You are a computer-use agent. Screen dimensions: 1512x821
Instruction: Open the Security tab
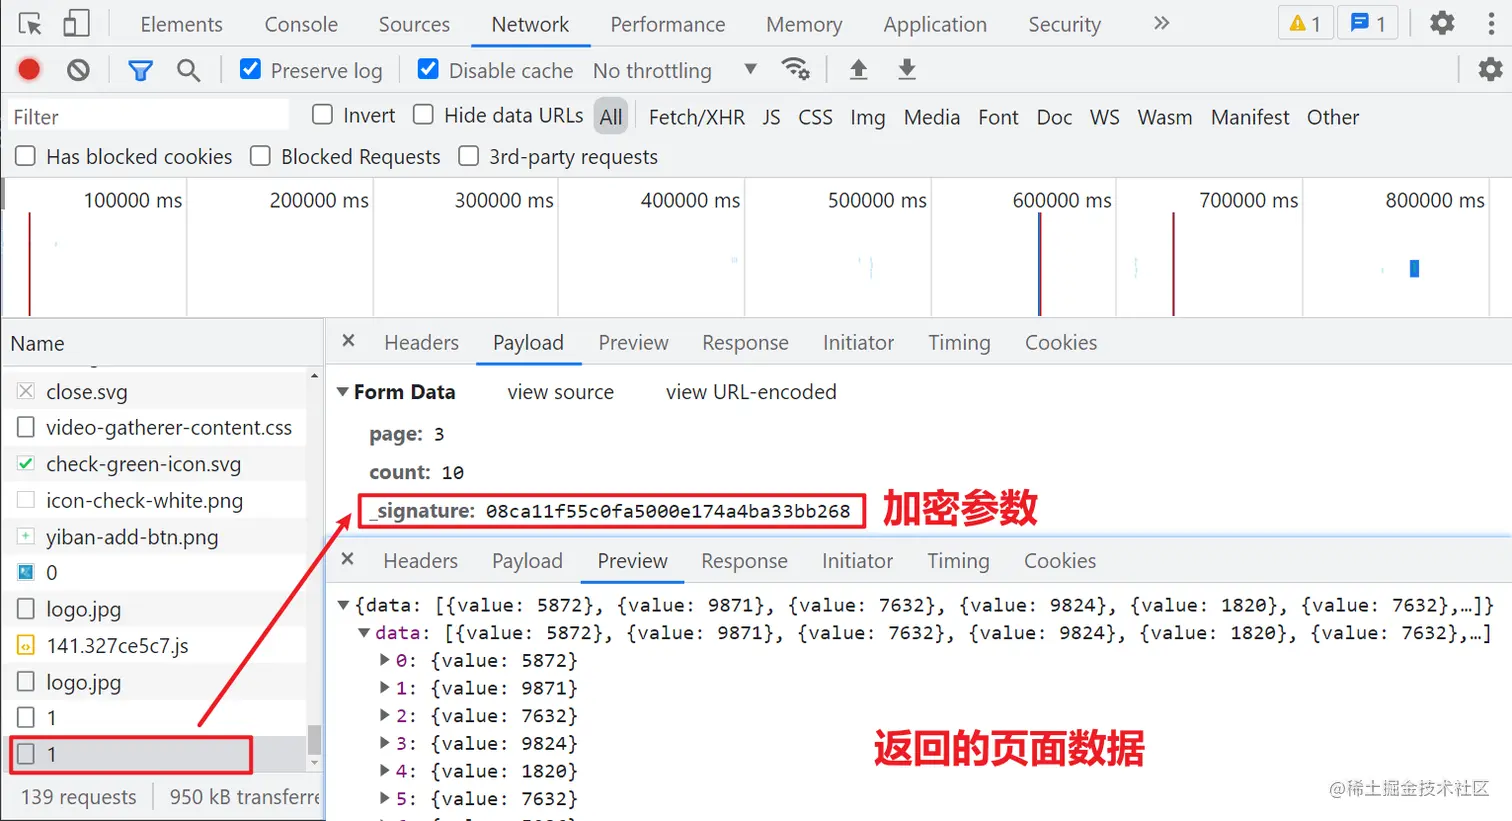click(1064, 24)
